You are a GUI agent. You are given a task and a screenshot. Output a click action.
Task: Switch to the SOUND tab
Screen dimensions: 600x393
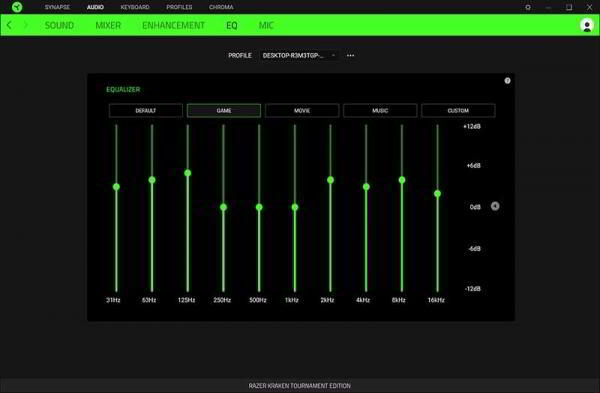(x=59, y=25)
